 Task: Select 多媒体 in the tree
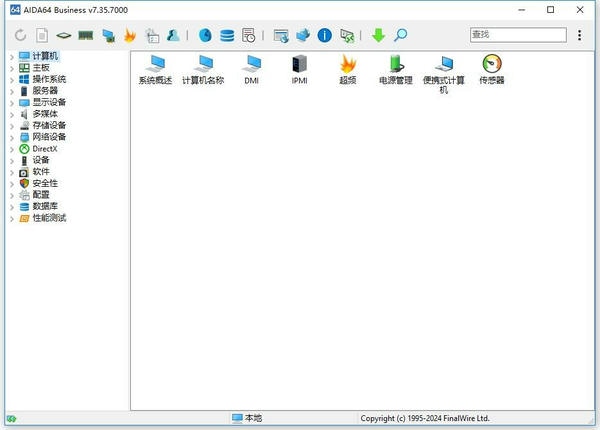point(45,114)
